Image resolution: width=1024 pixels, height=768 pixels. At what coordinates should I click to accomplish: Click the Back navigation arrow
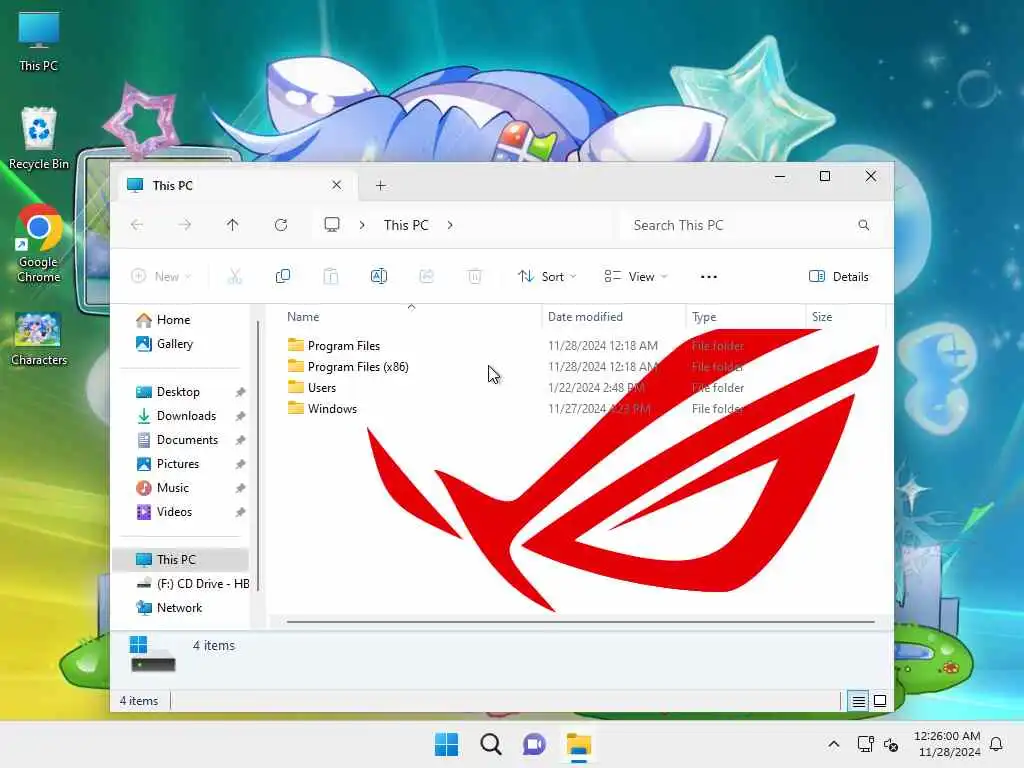click(x=137, y=225)
